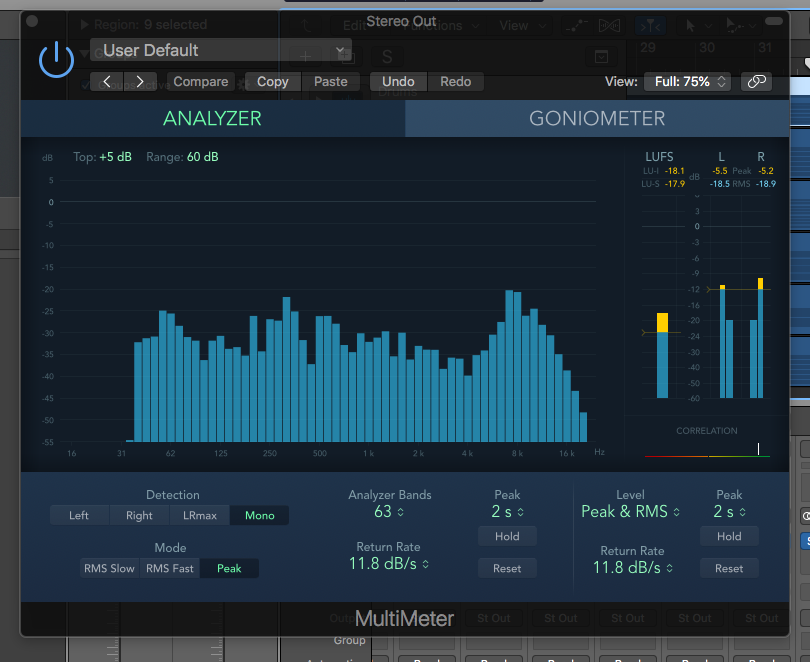The width and height of the screenshot is (810, 662).
Task: Click the LU-I -18.1 loudness value
Action: click(675, 171)
